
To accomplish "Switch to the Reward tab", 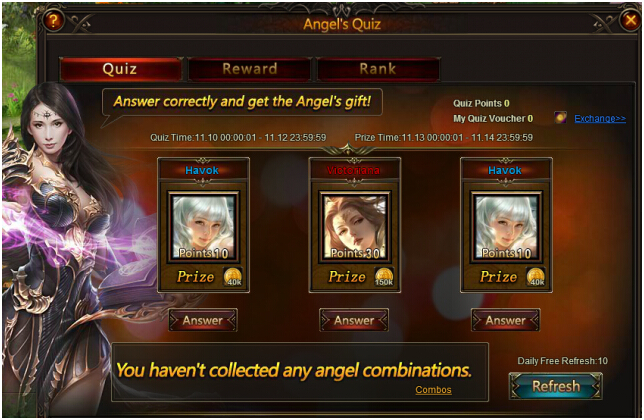I will (249, 69).
